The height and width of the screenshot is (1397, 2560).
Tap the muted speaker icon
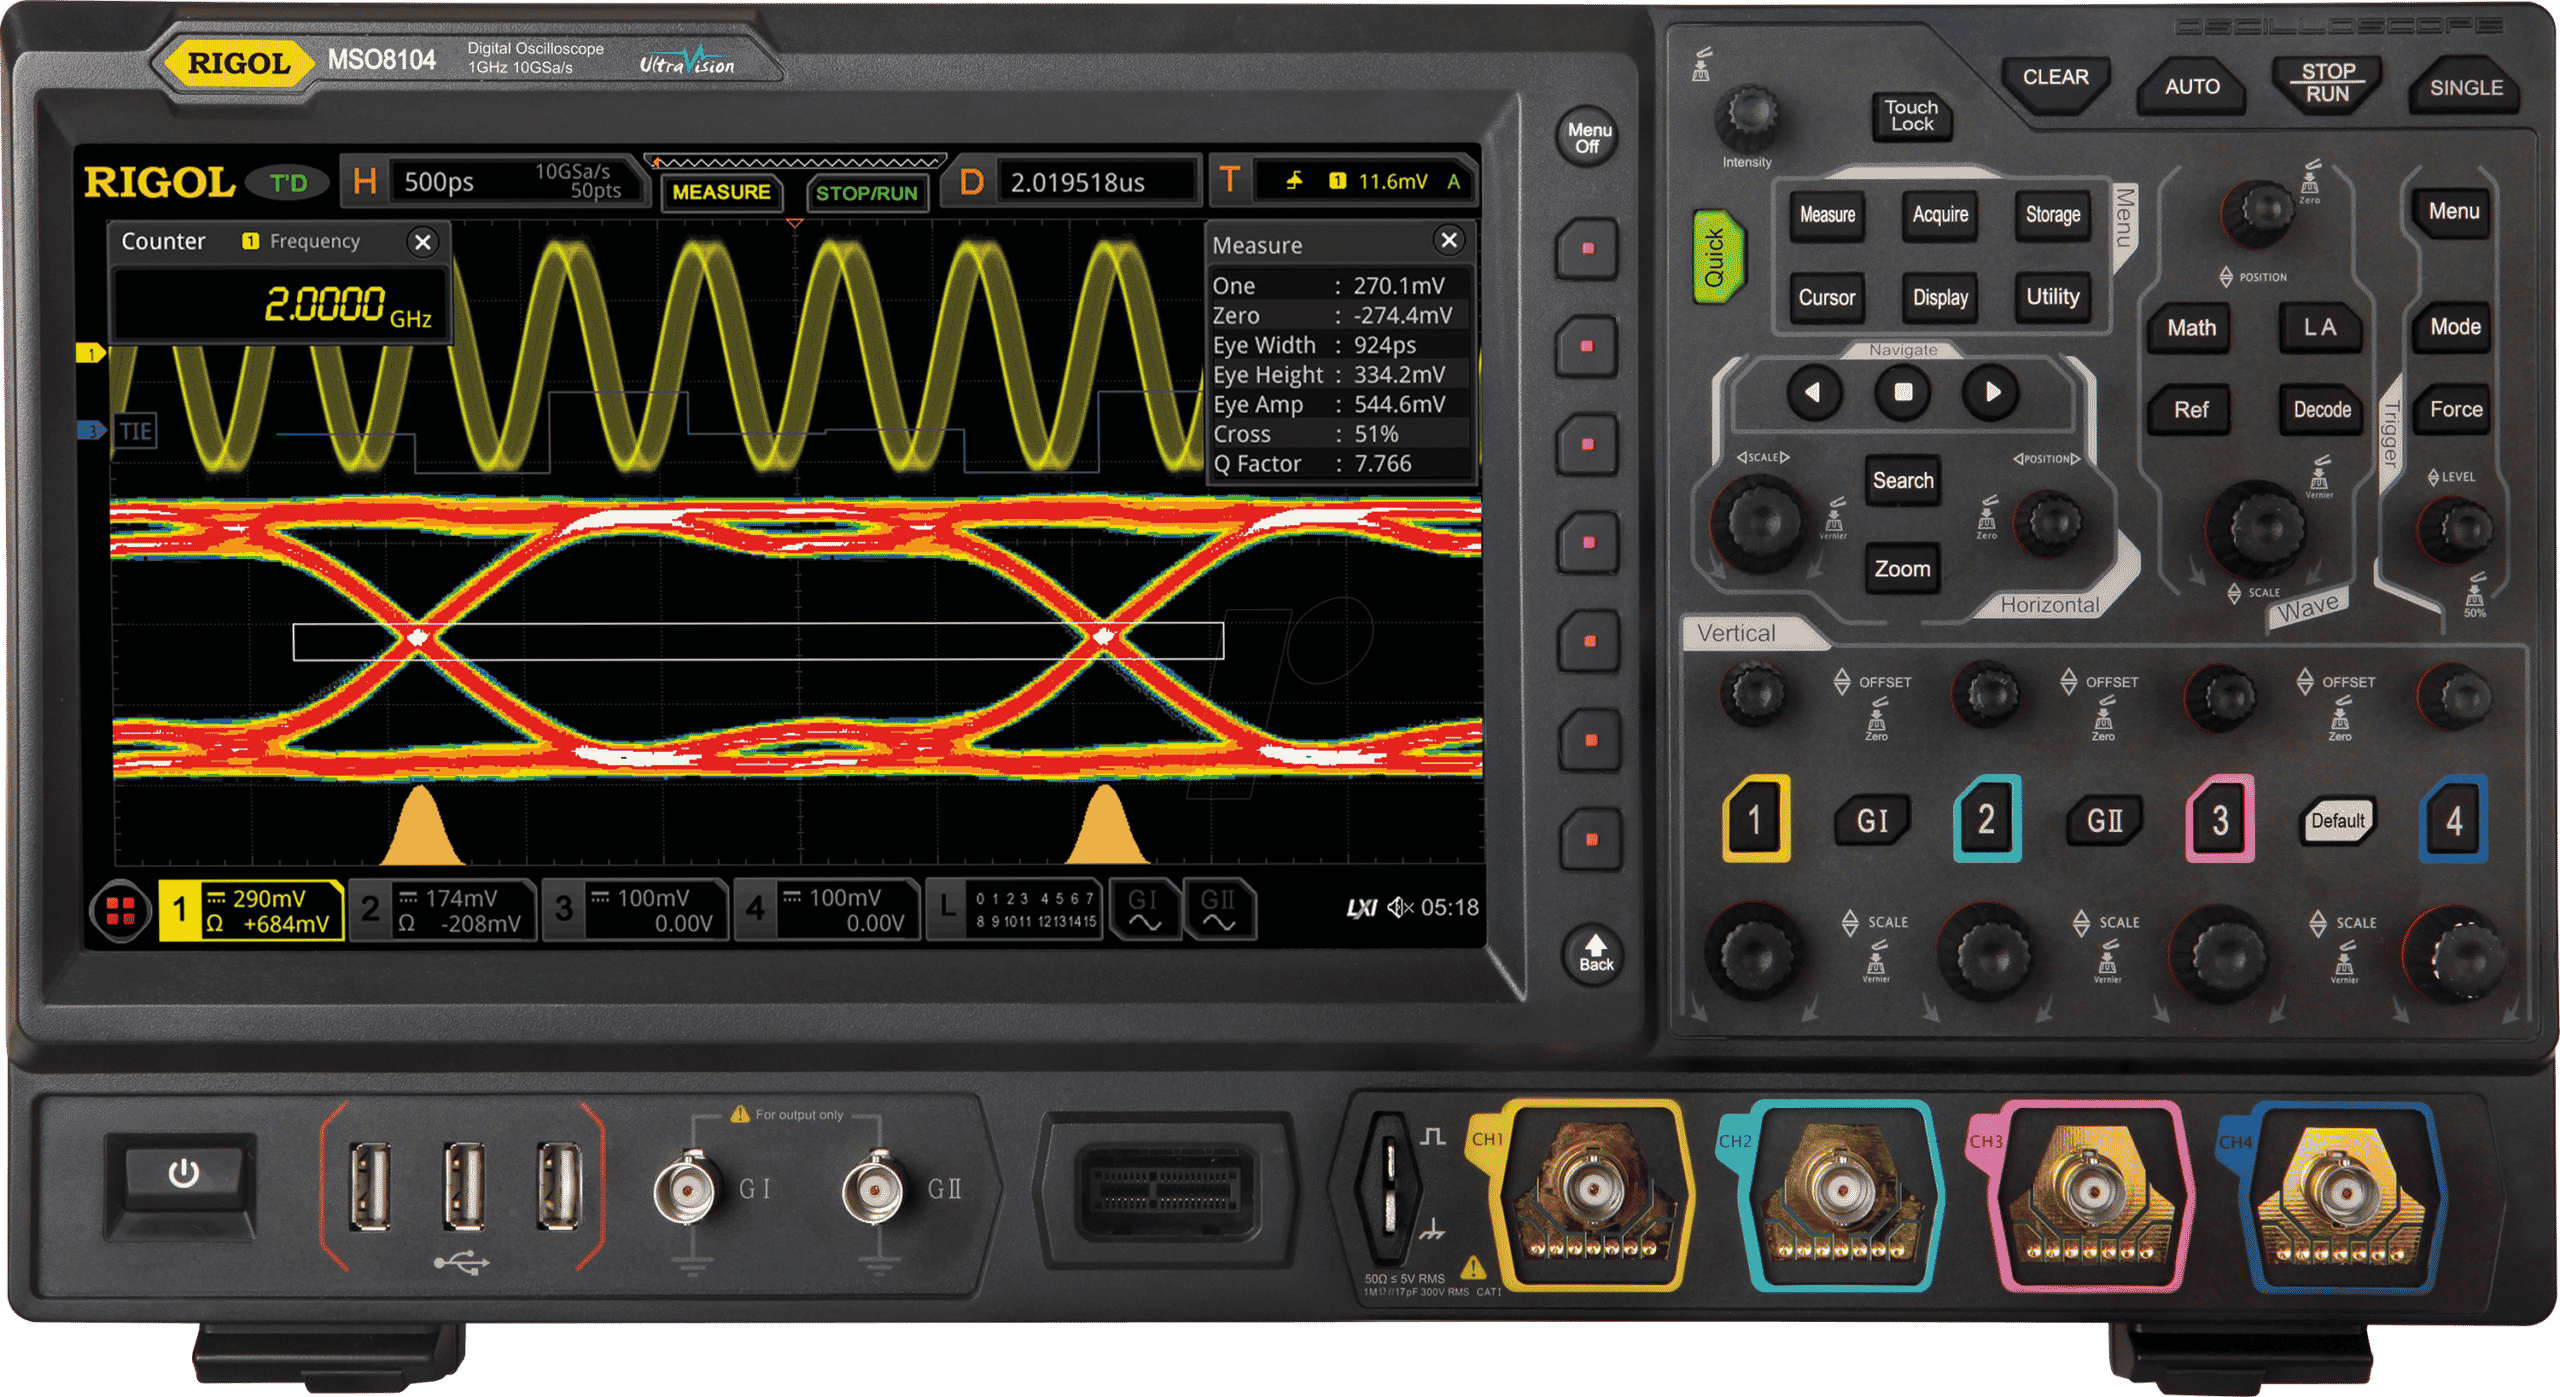1399,908
